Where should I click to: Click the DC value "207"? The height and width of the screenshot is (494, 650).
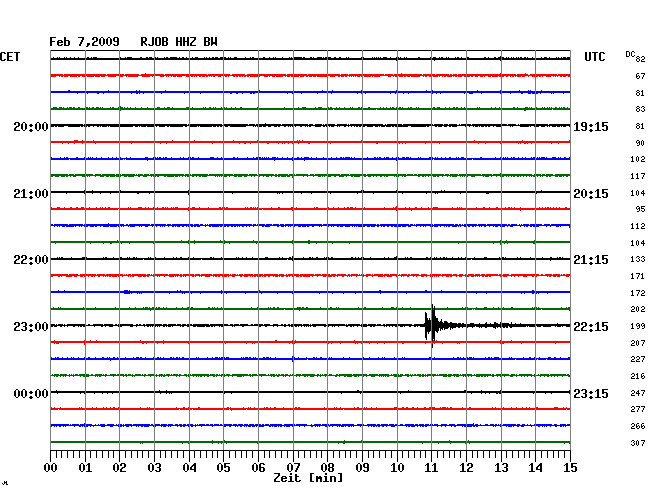[x=638, y=343]
